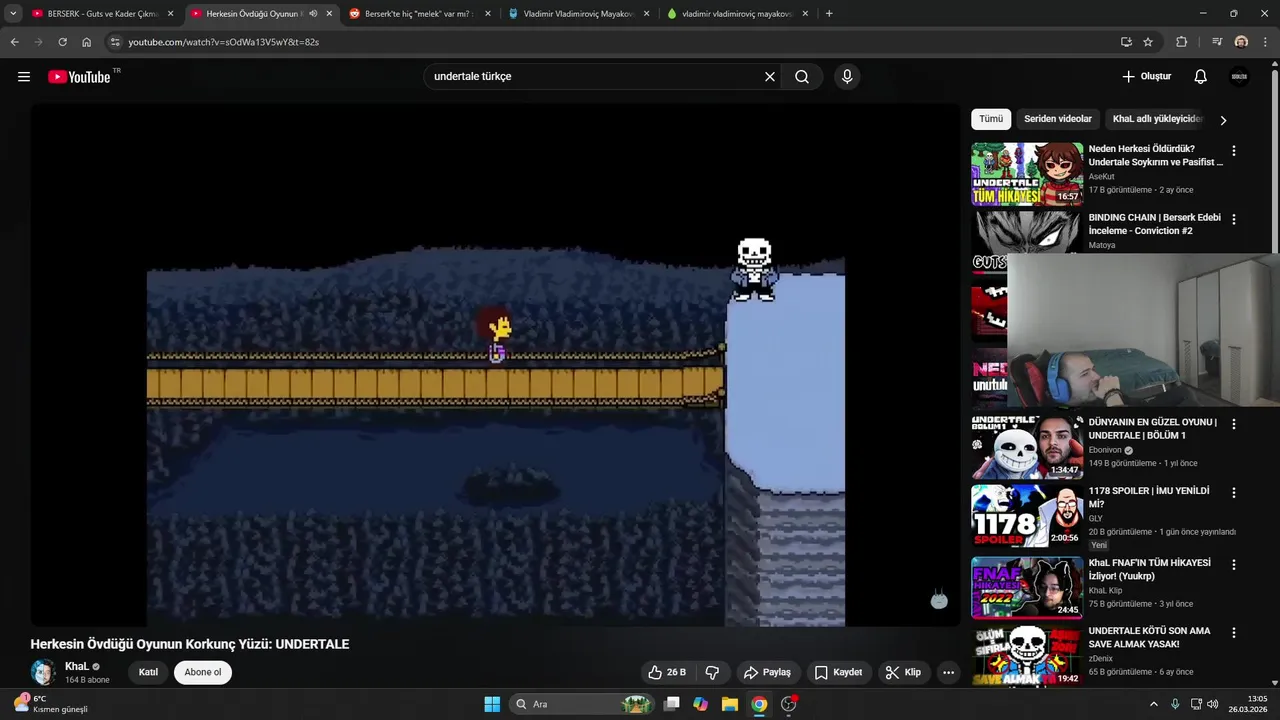Clear the search text with X
This screenshot has height=720, width=1280.
coord(770,77)
